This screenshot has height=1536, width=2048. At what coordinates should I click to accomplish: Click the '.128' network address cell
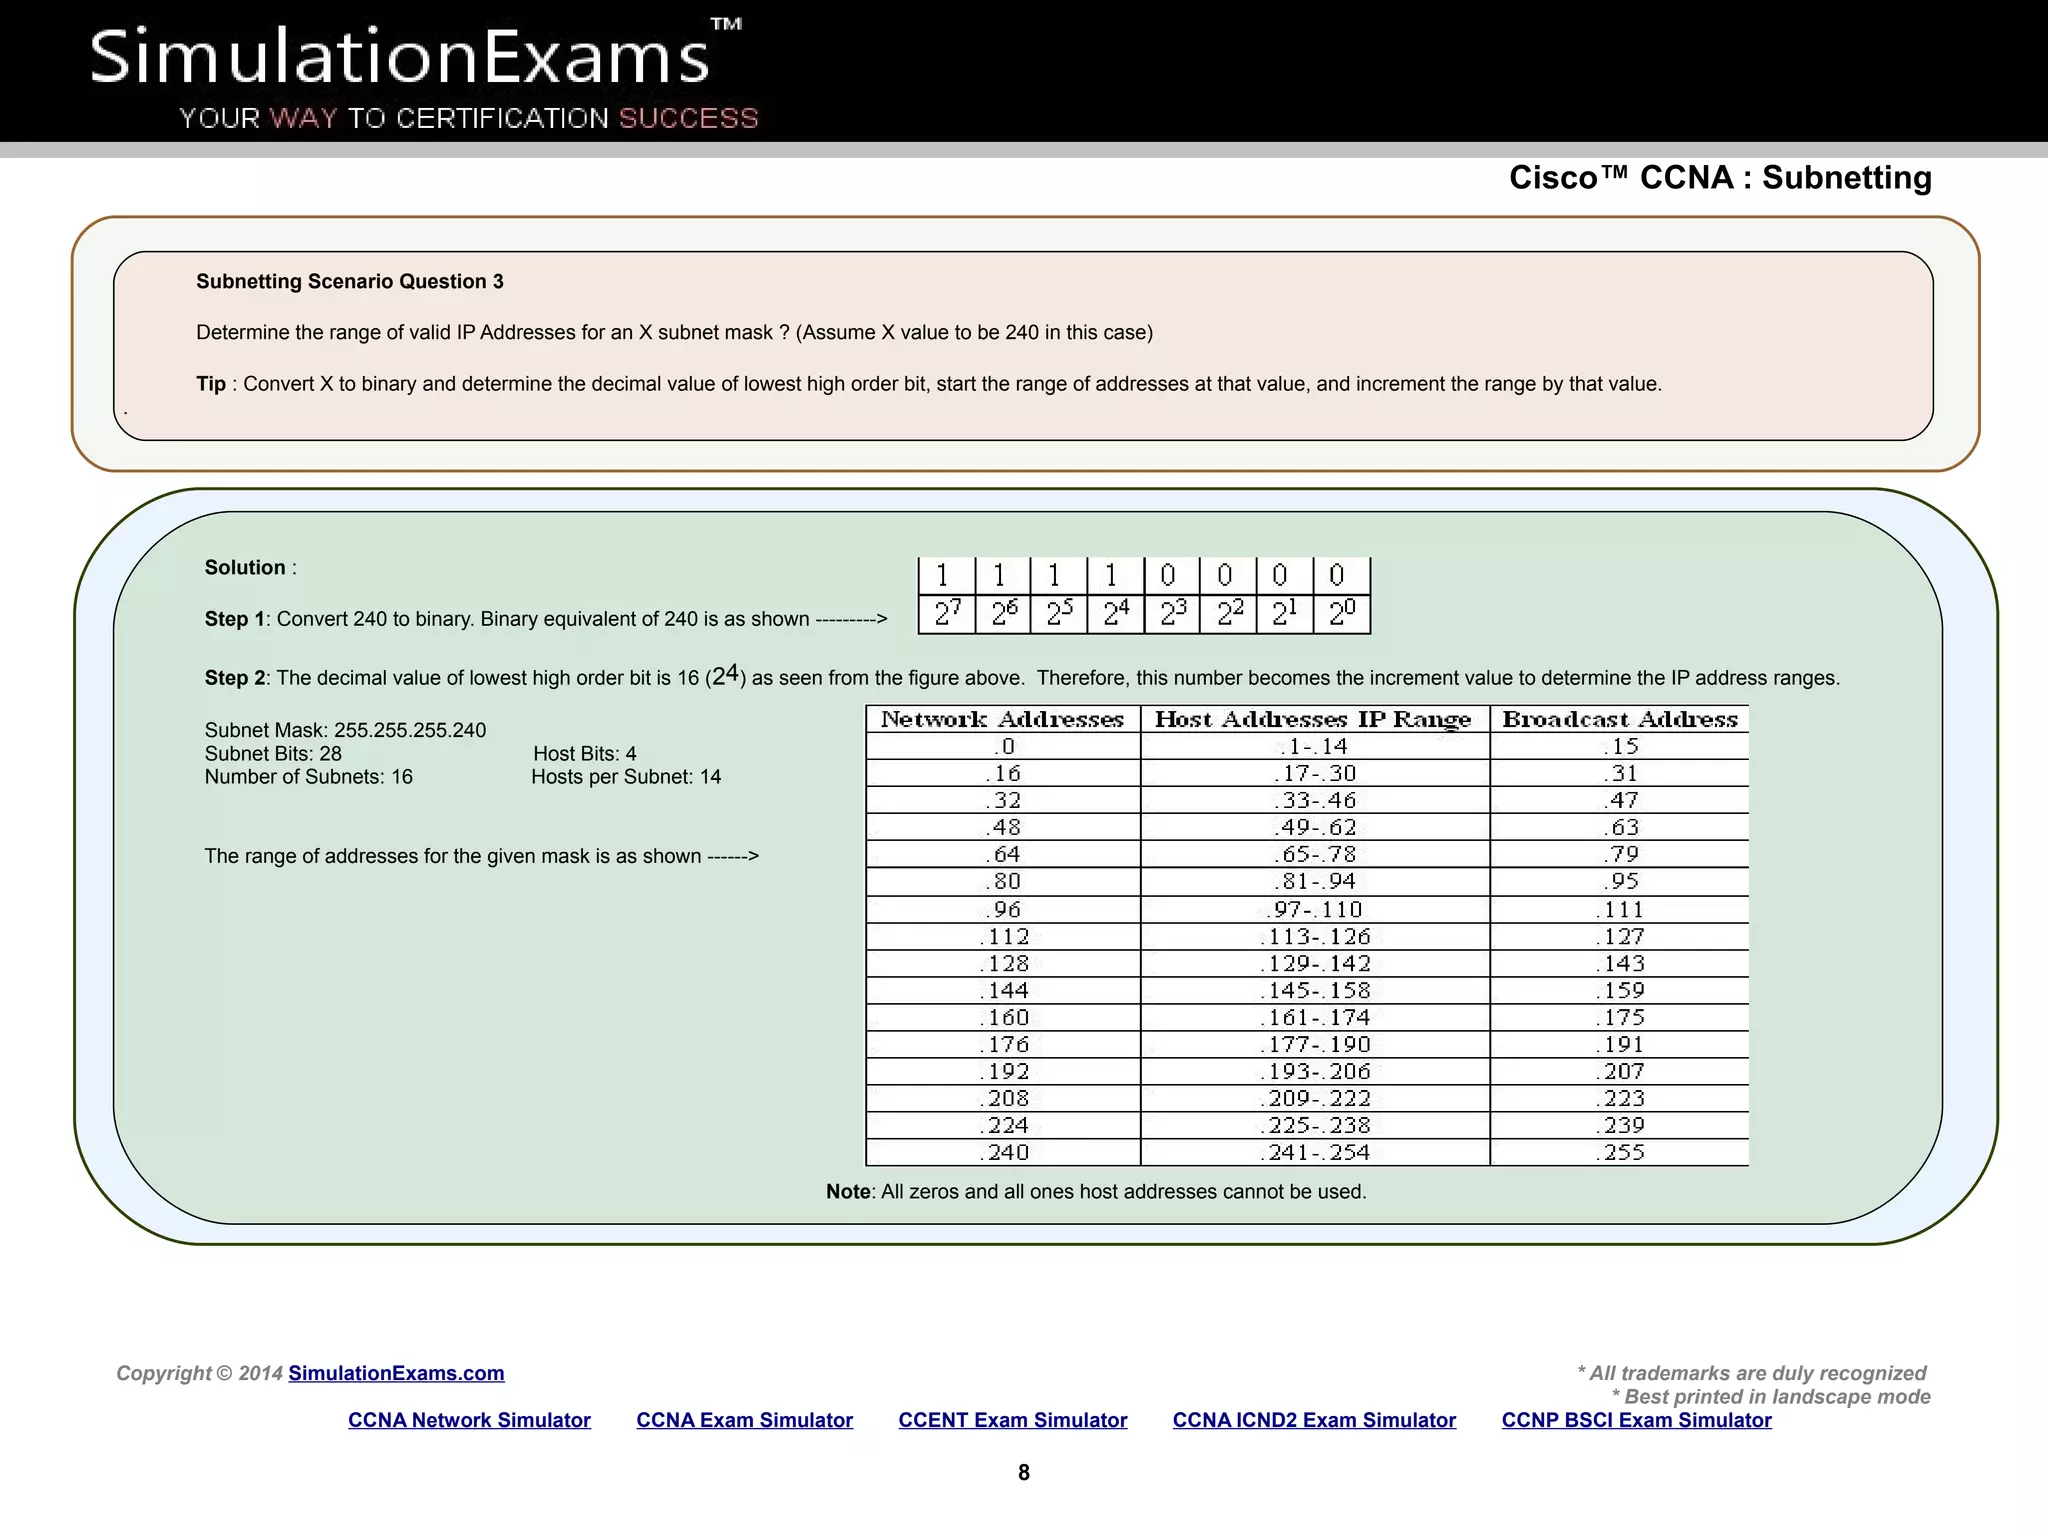(1003, 963)
